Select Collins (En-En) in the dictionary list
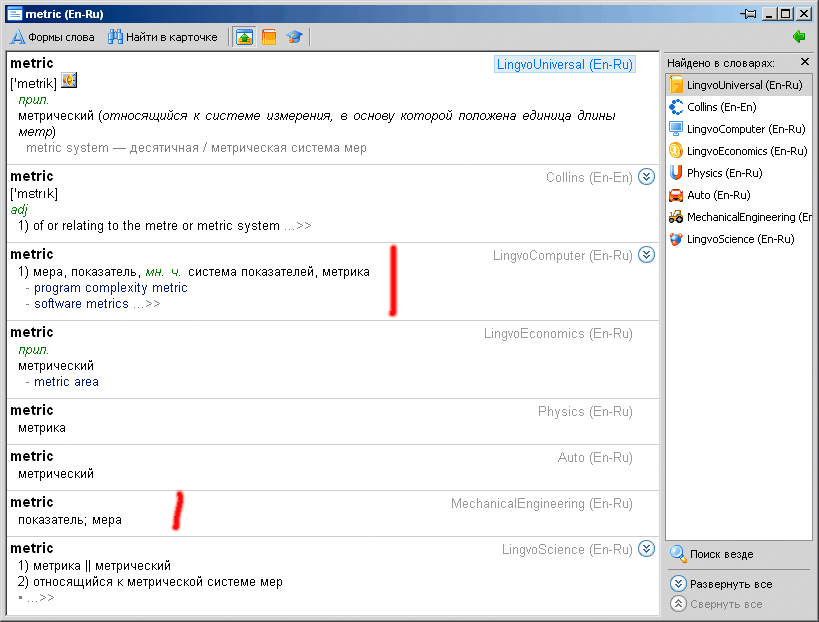This screenshot has height=622, width=819. [739, 107]
